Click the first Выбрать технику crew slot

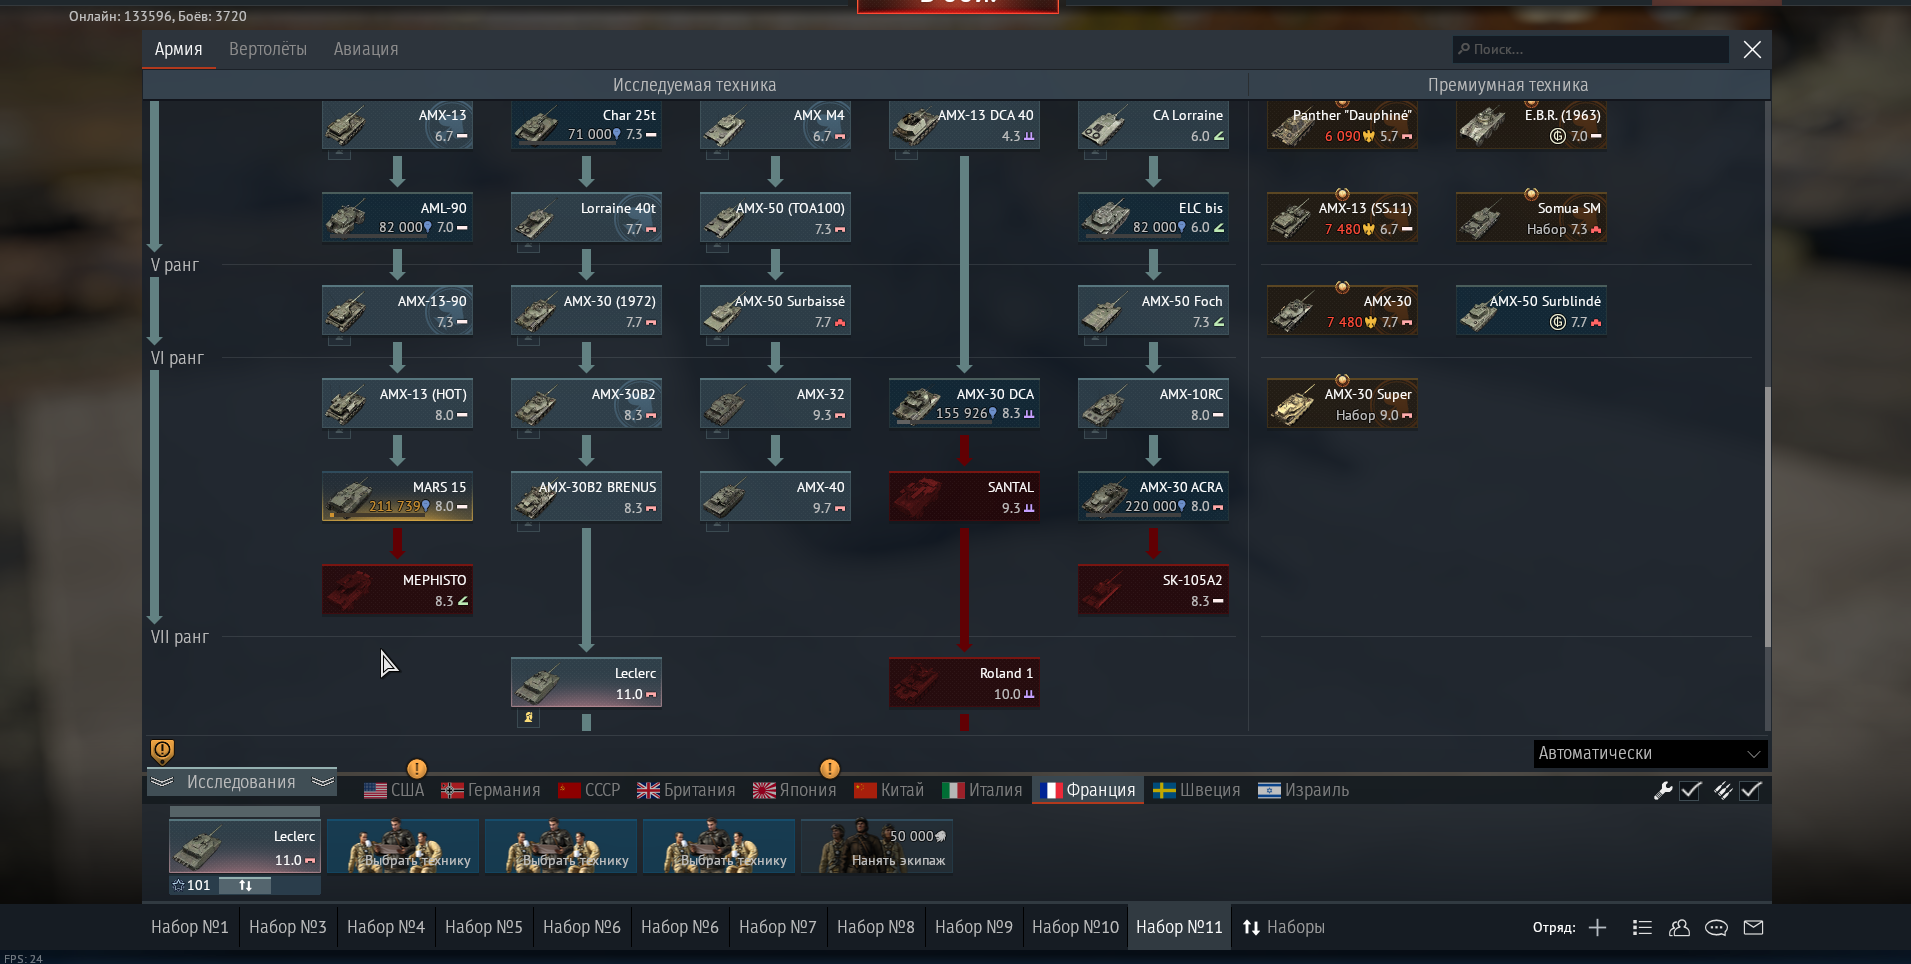[x=403, y=847]
